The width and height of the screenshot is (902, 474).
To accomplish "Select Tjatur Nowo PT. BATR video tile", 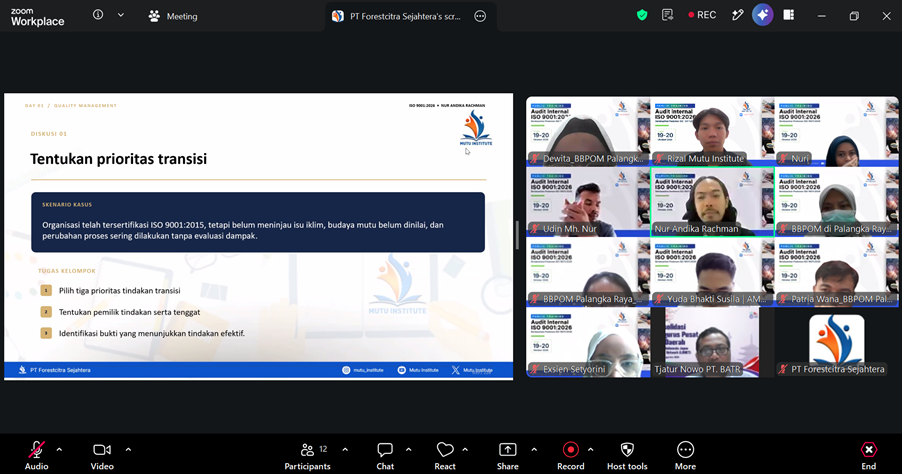I will pyautogui.click(x=712, y=342).
